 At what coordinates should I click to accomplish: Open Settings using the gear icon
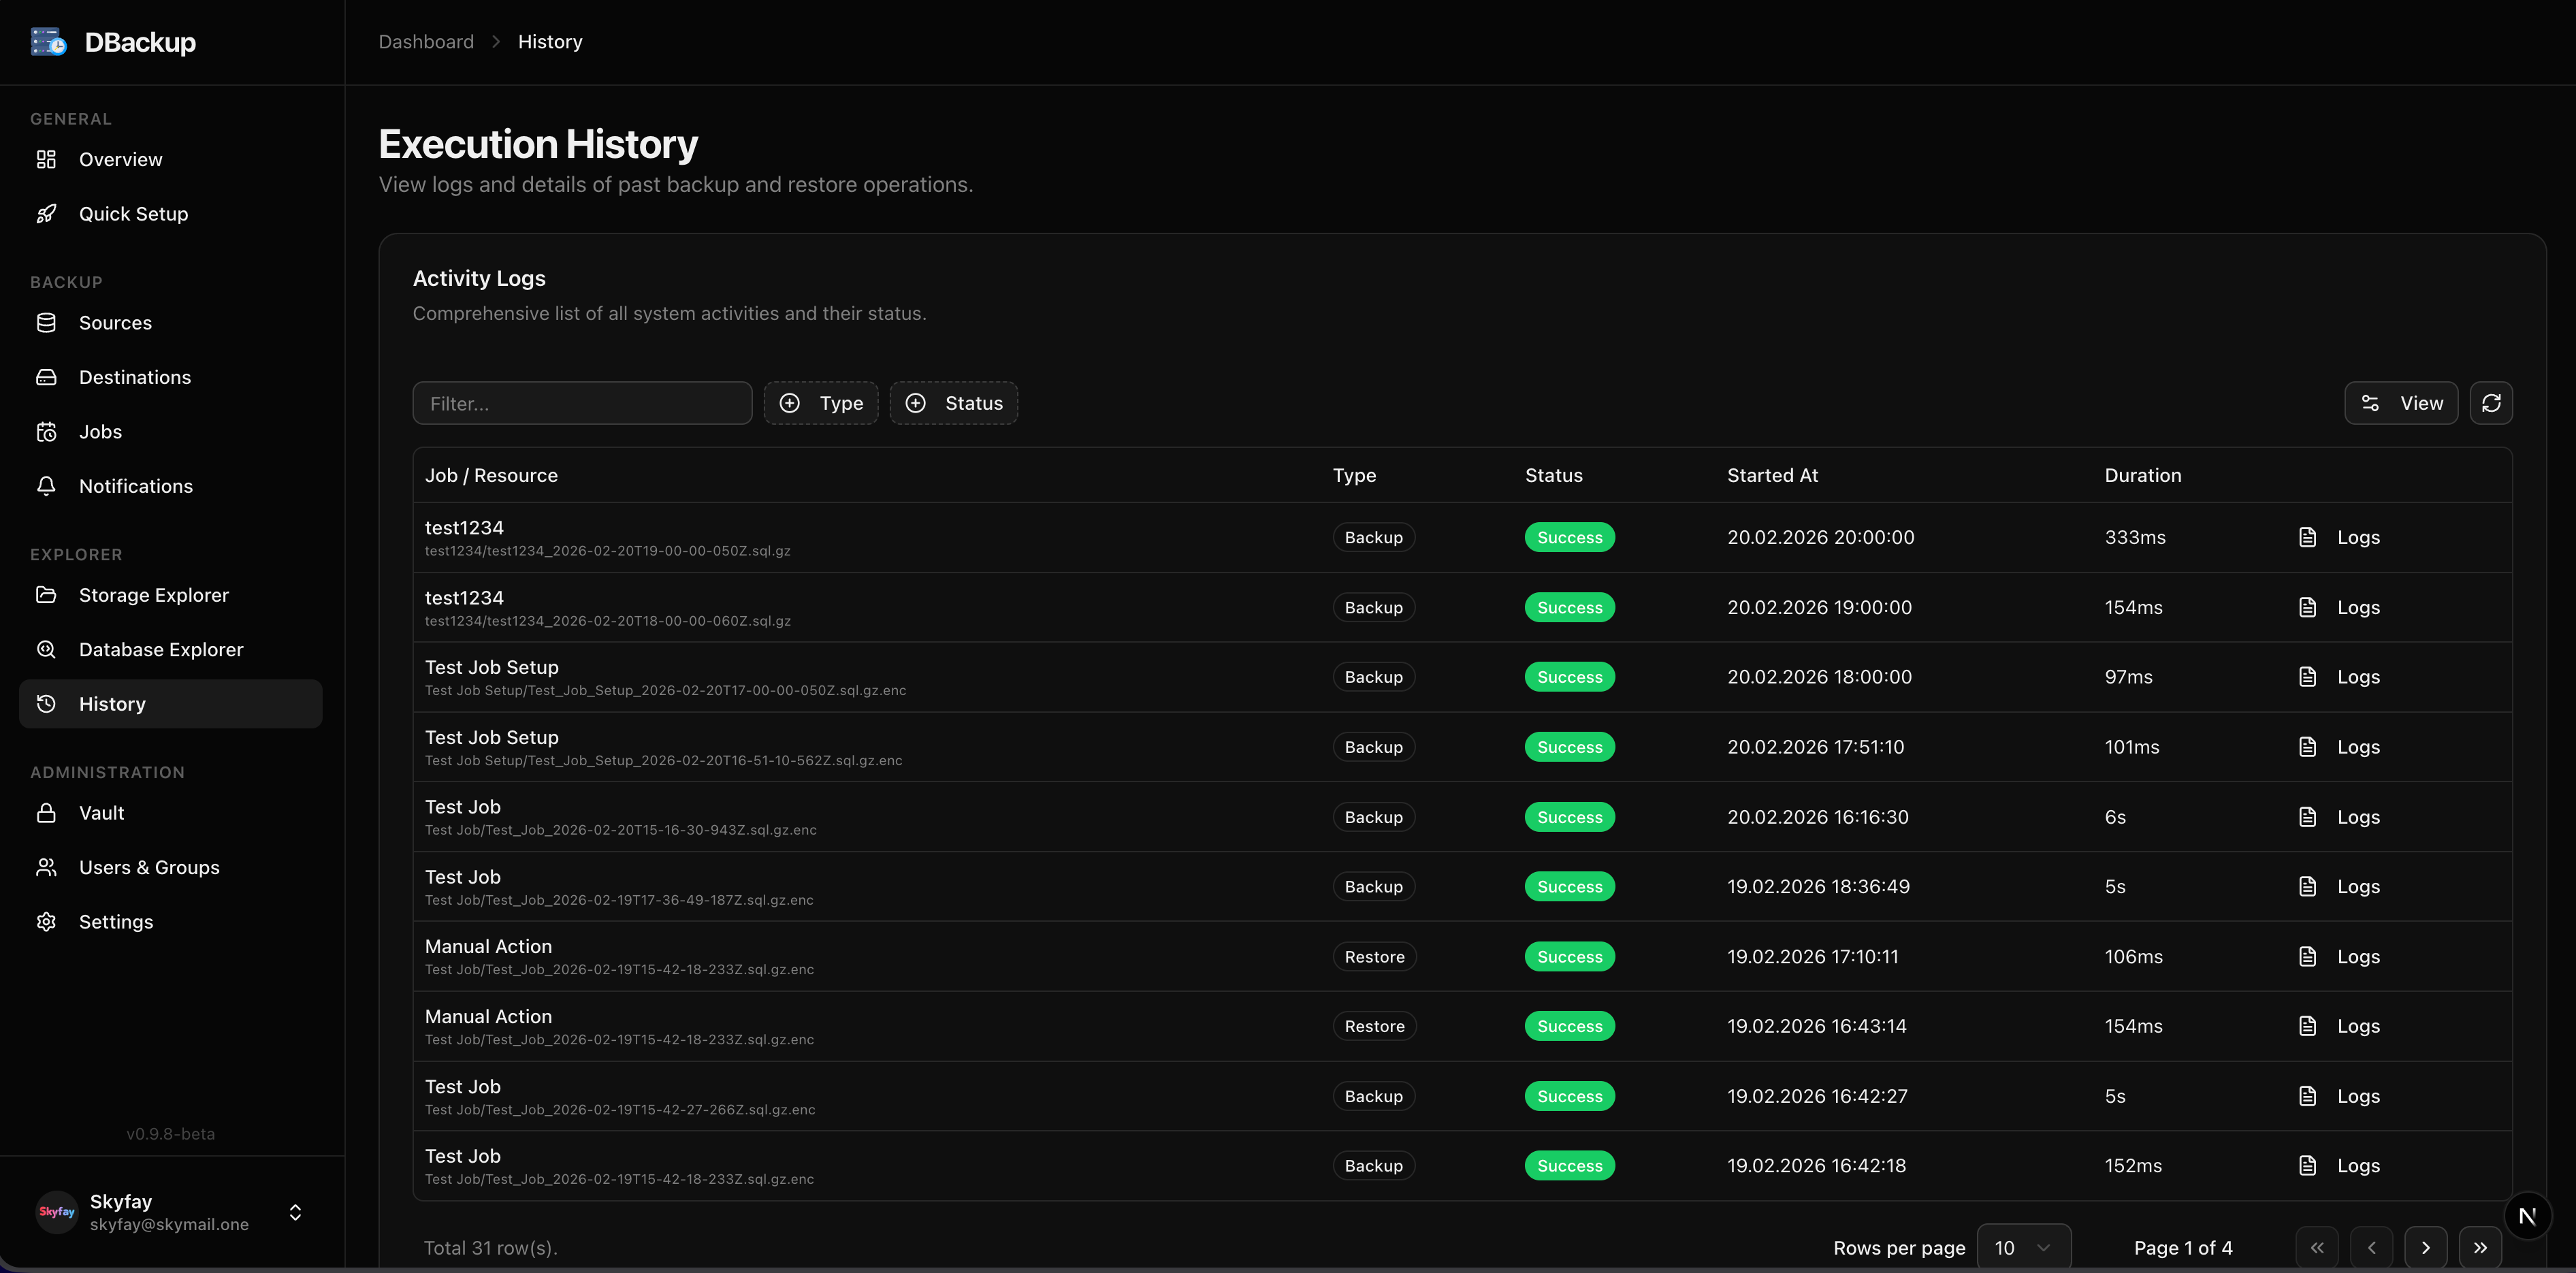[x=47, y=921]
